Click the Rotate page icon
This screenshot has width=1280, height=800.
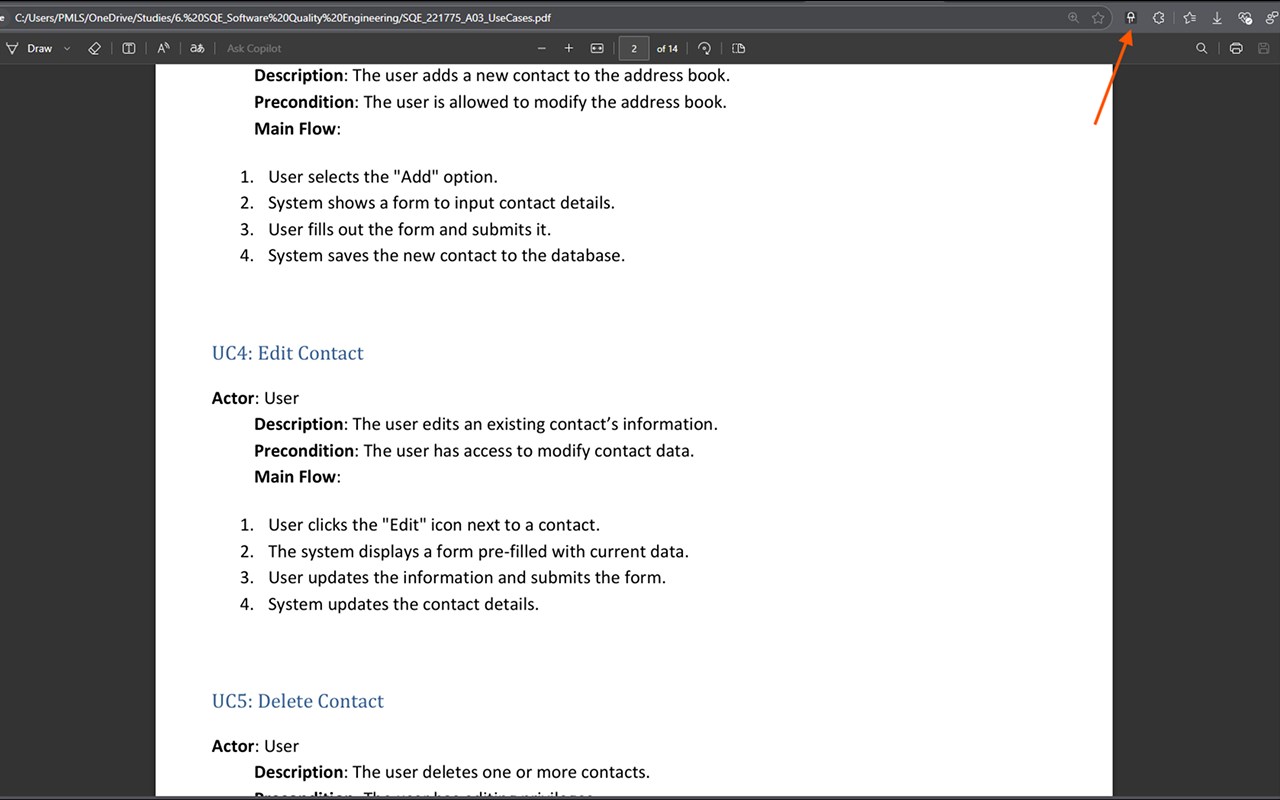[704, 48]
